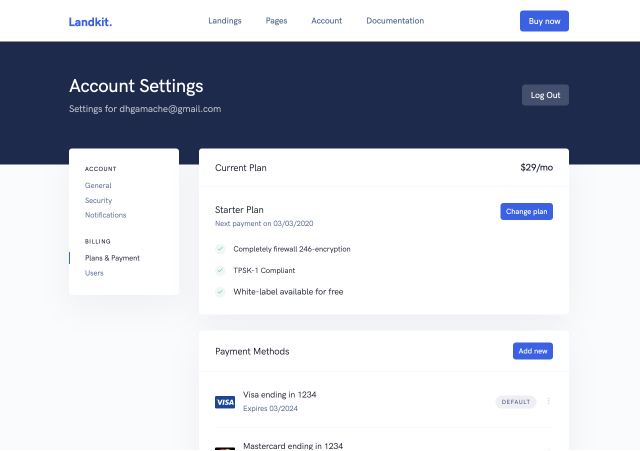Open the Account dropdown in navbar
640x451 pixels.
point(326,21)
